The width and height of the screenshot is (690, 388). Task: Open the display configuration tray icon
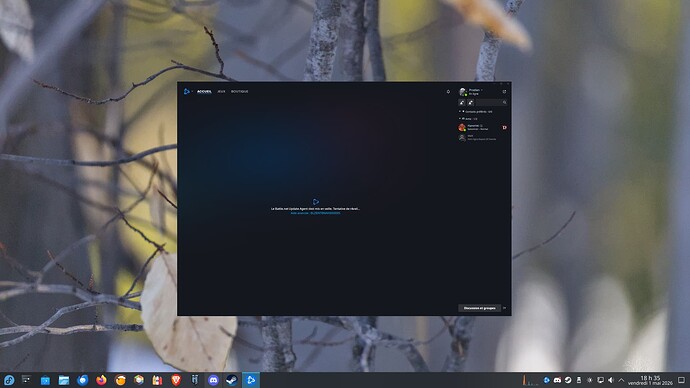click(x=600, y=380)
